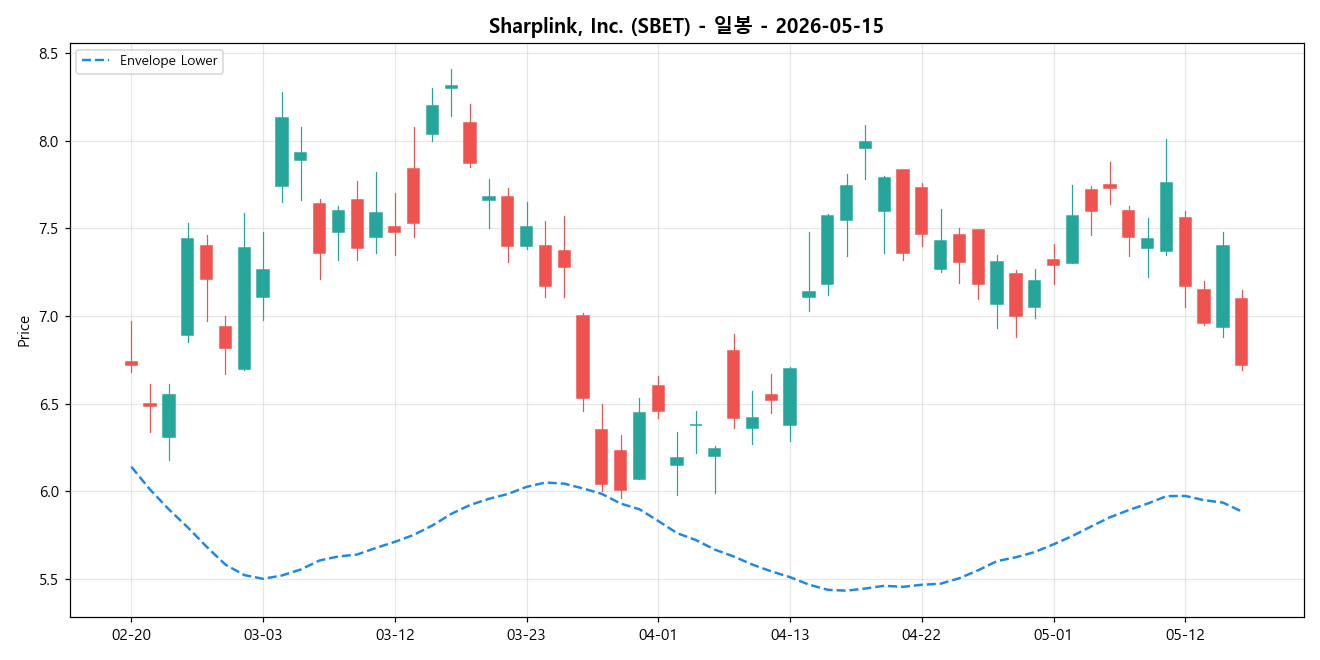This screenshot has width=1320, height=660.
Task: Click the 8.5 y-axis tick label
Action: pyautogui.click(x=49, y=54)
